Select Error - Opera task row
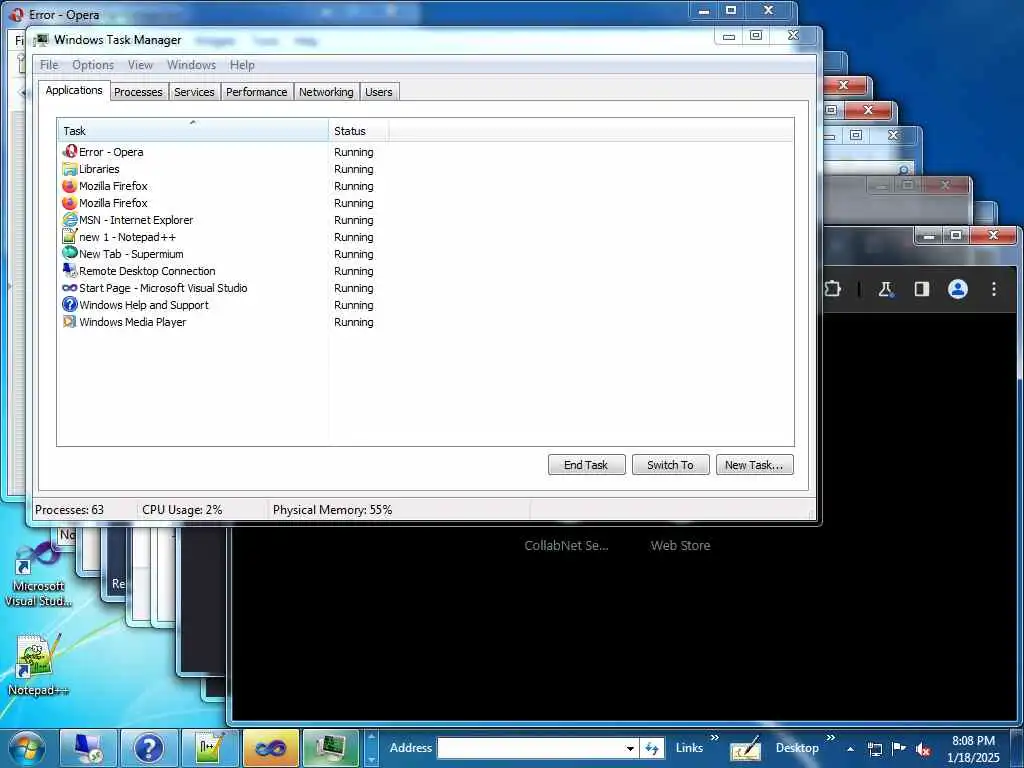1024x768 pixels. point(425,152)
